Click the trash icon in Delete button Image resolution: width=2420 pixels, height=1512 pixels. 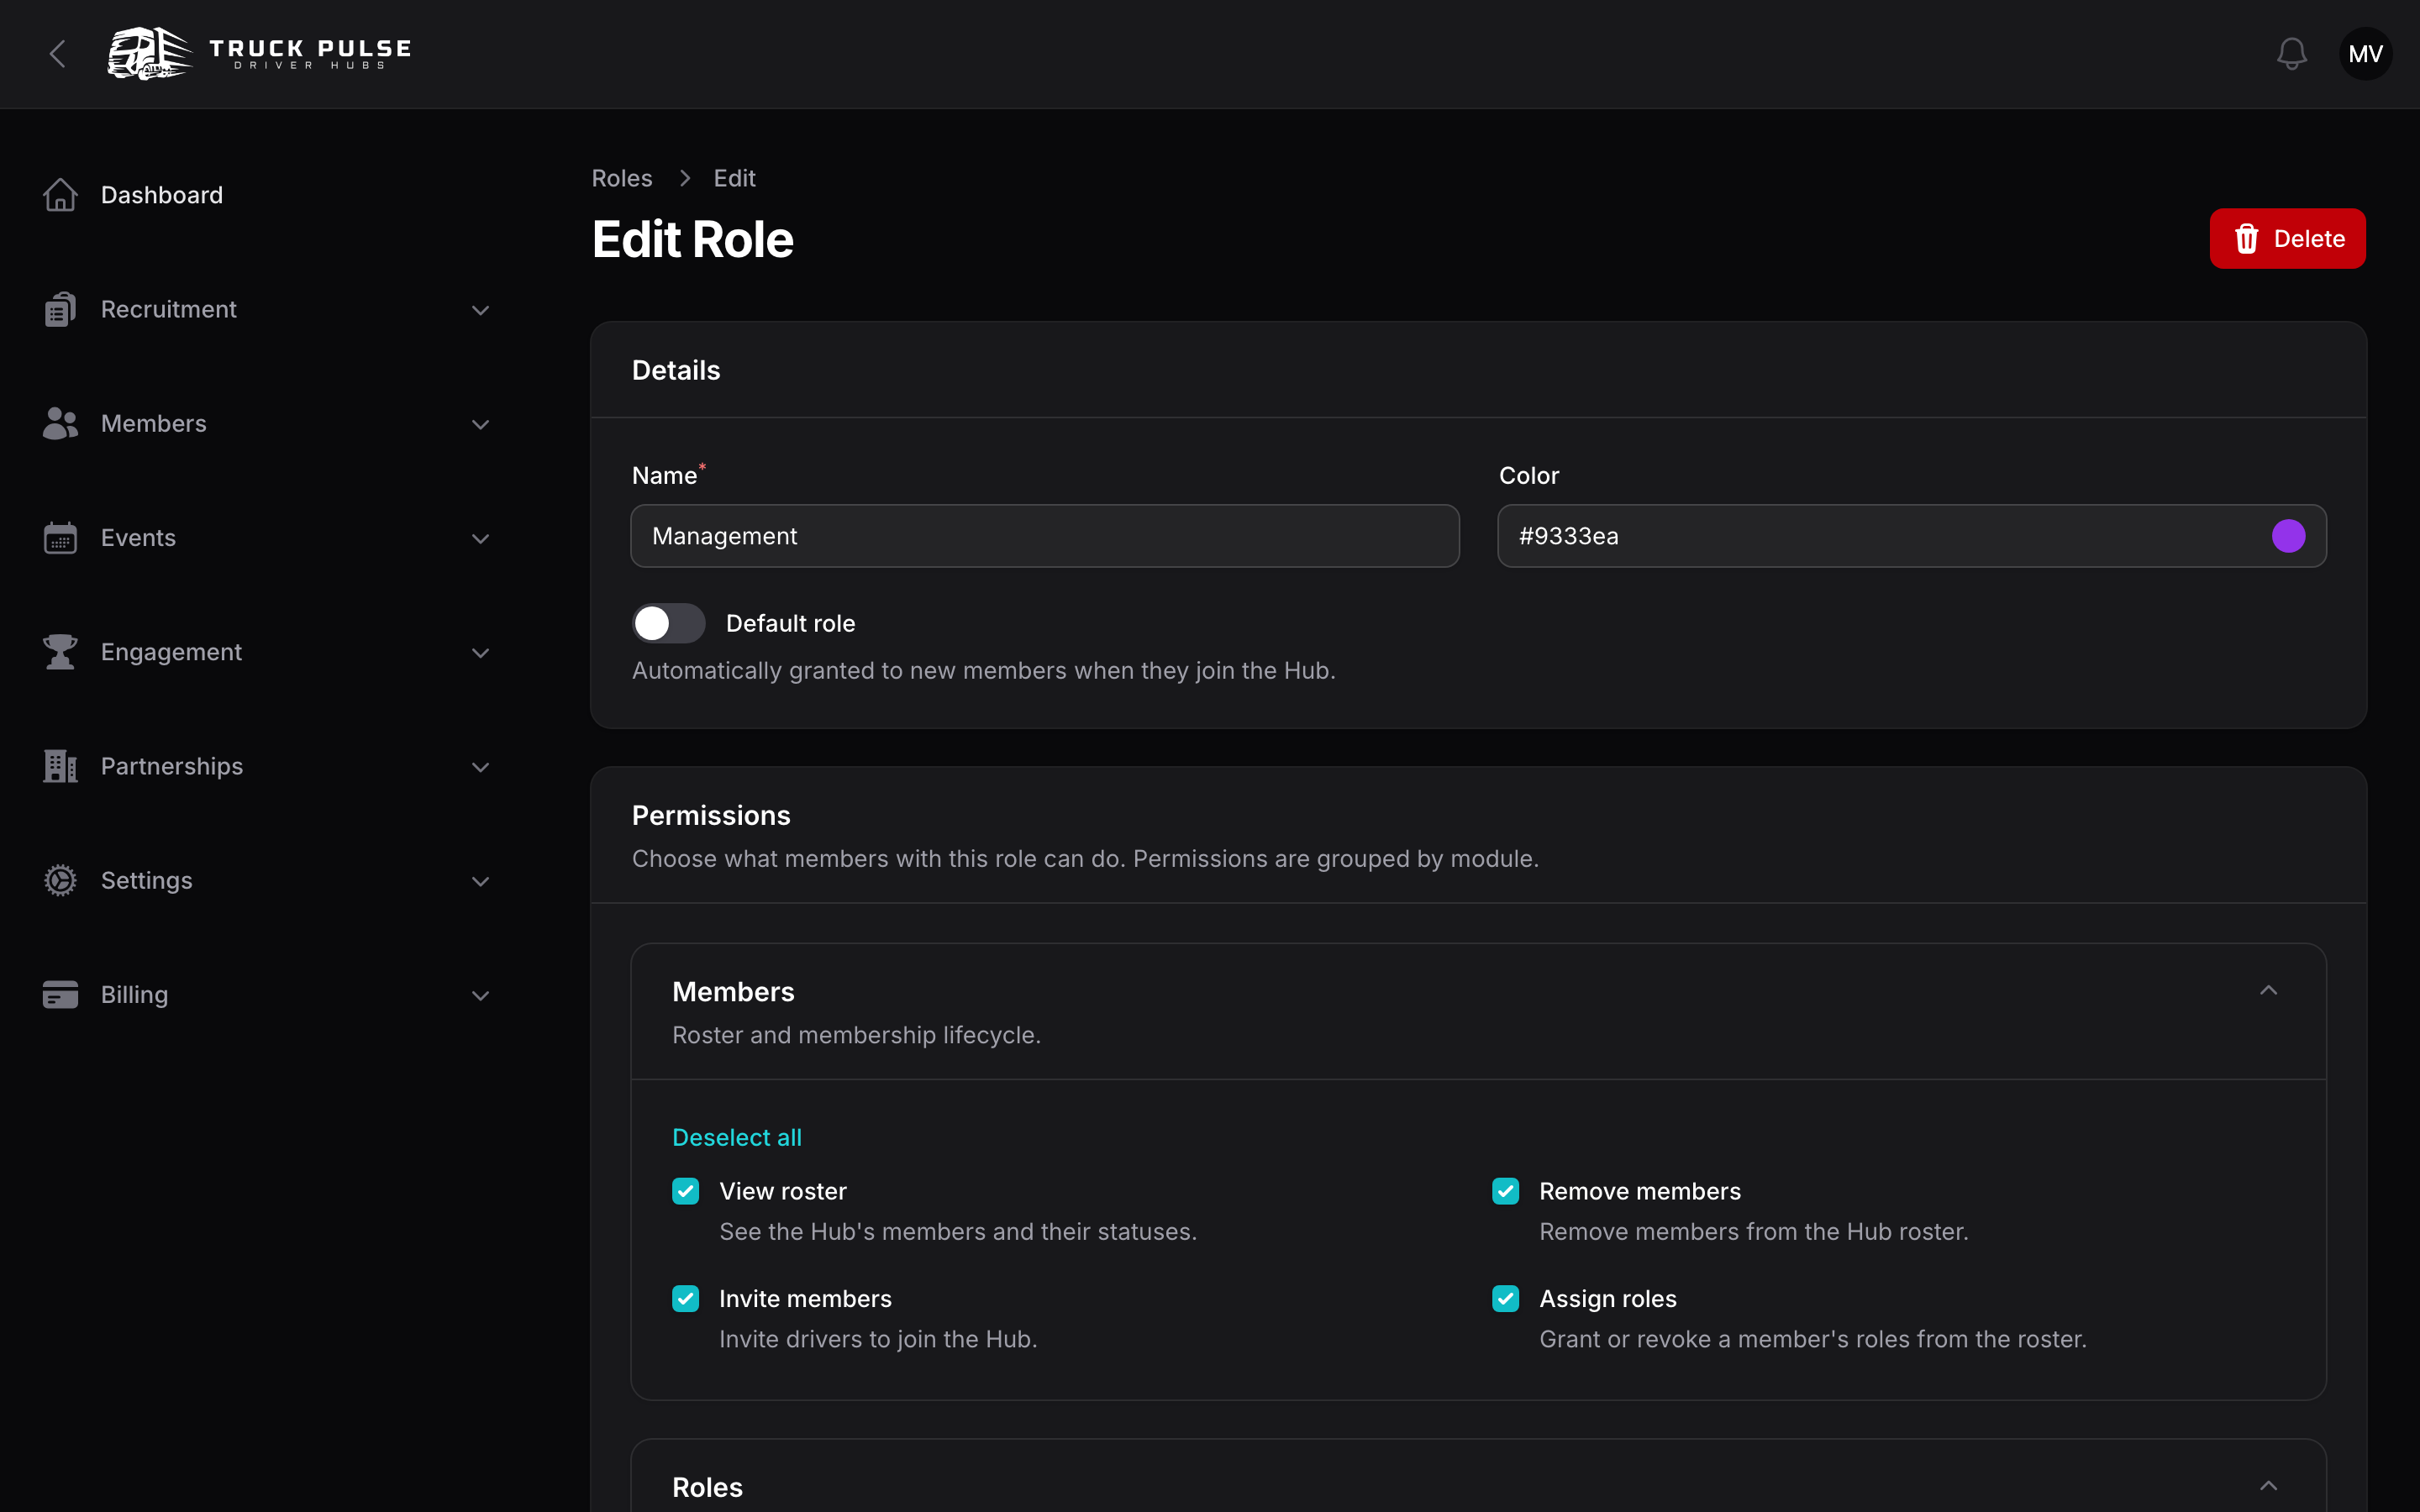2247,239
